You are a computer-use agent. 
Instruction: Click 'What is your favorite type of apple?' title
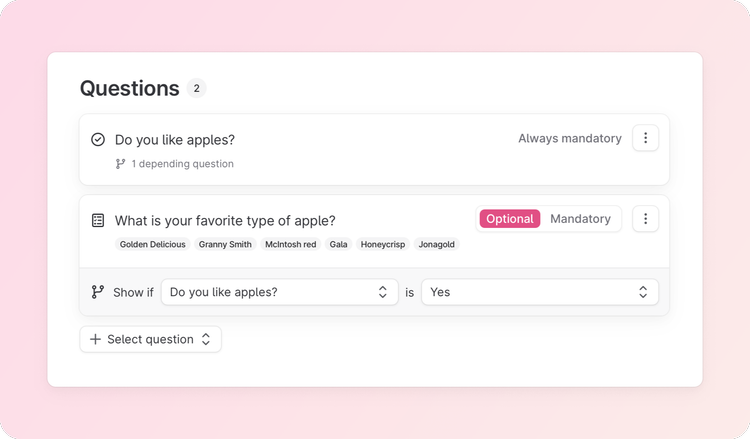225,220
